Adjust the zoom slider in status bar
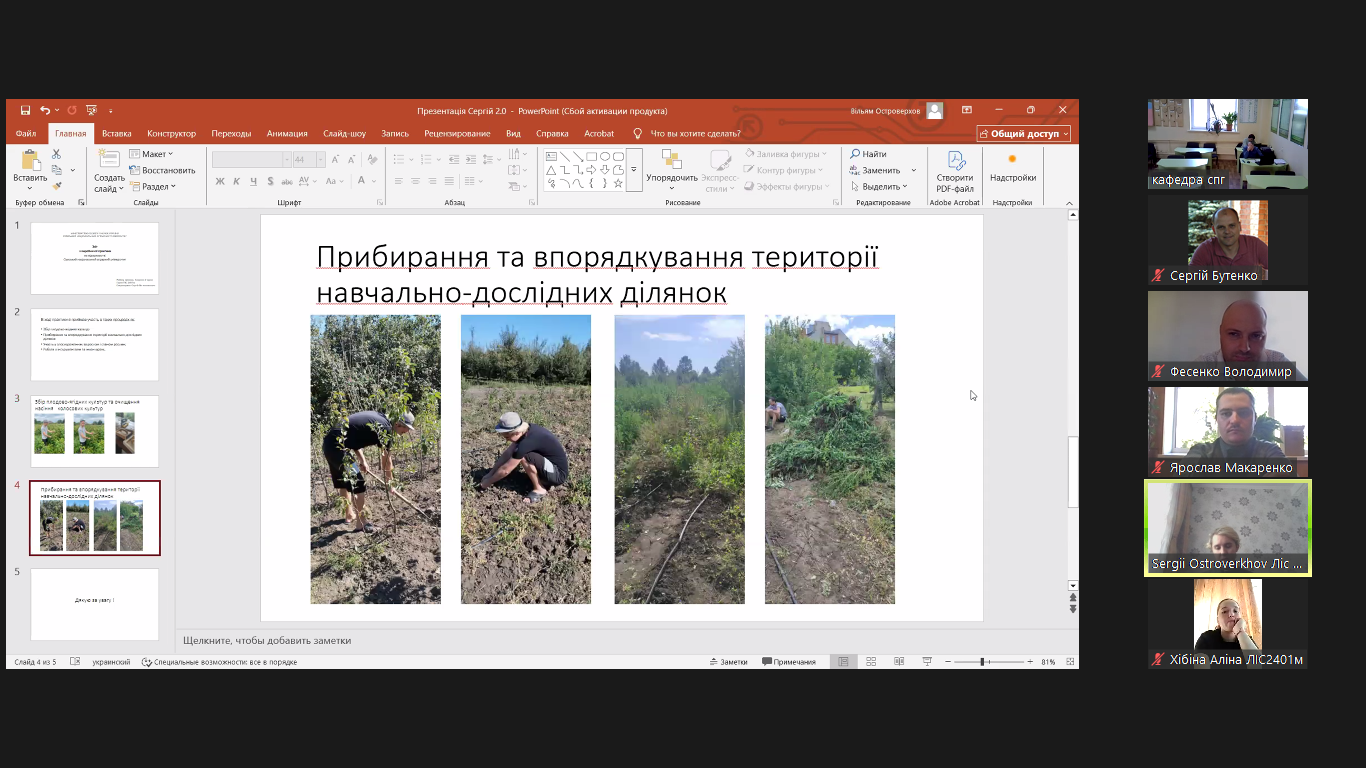1366x768 pixels. tap(983, 662)
